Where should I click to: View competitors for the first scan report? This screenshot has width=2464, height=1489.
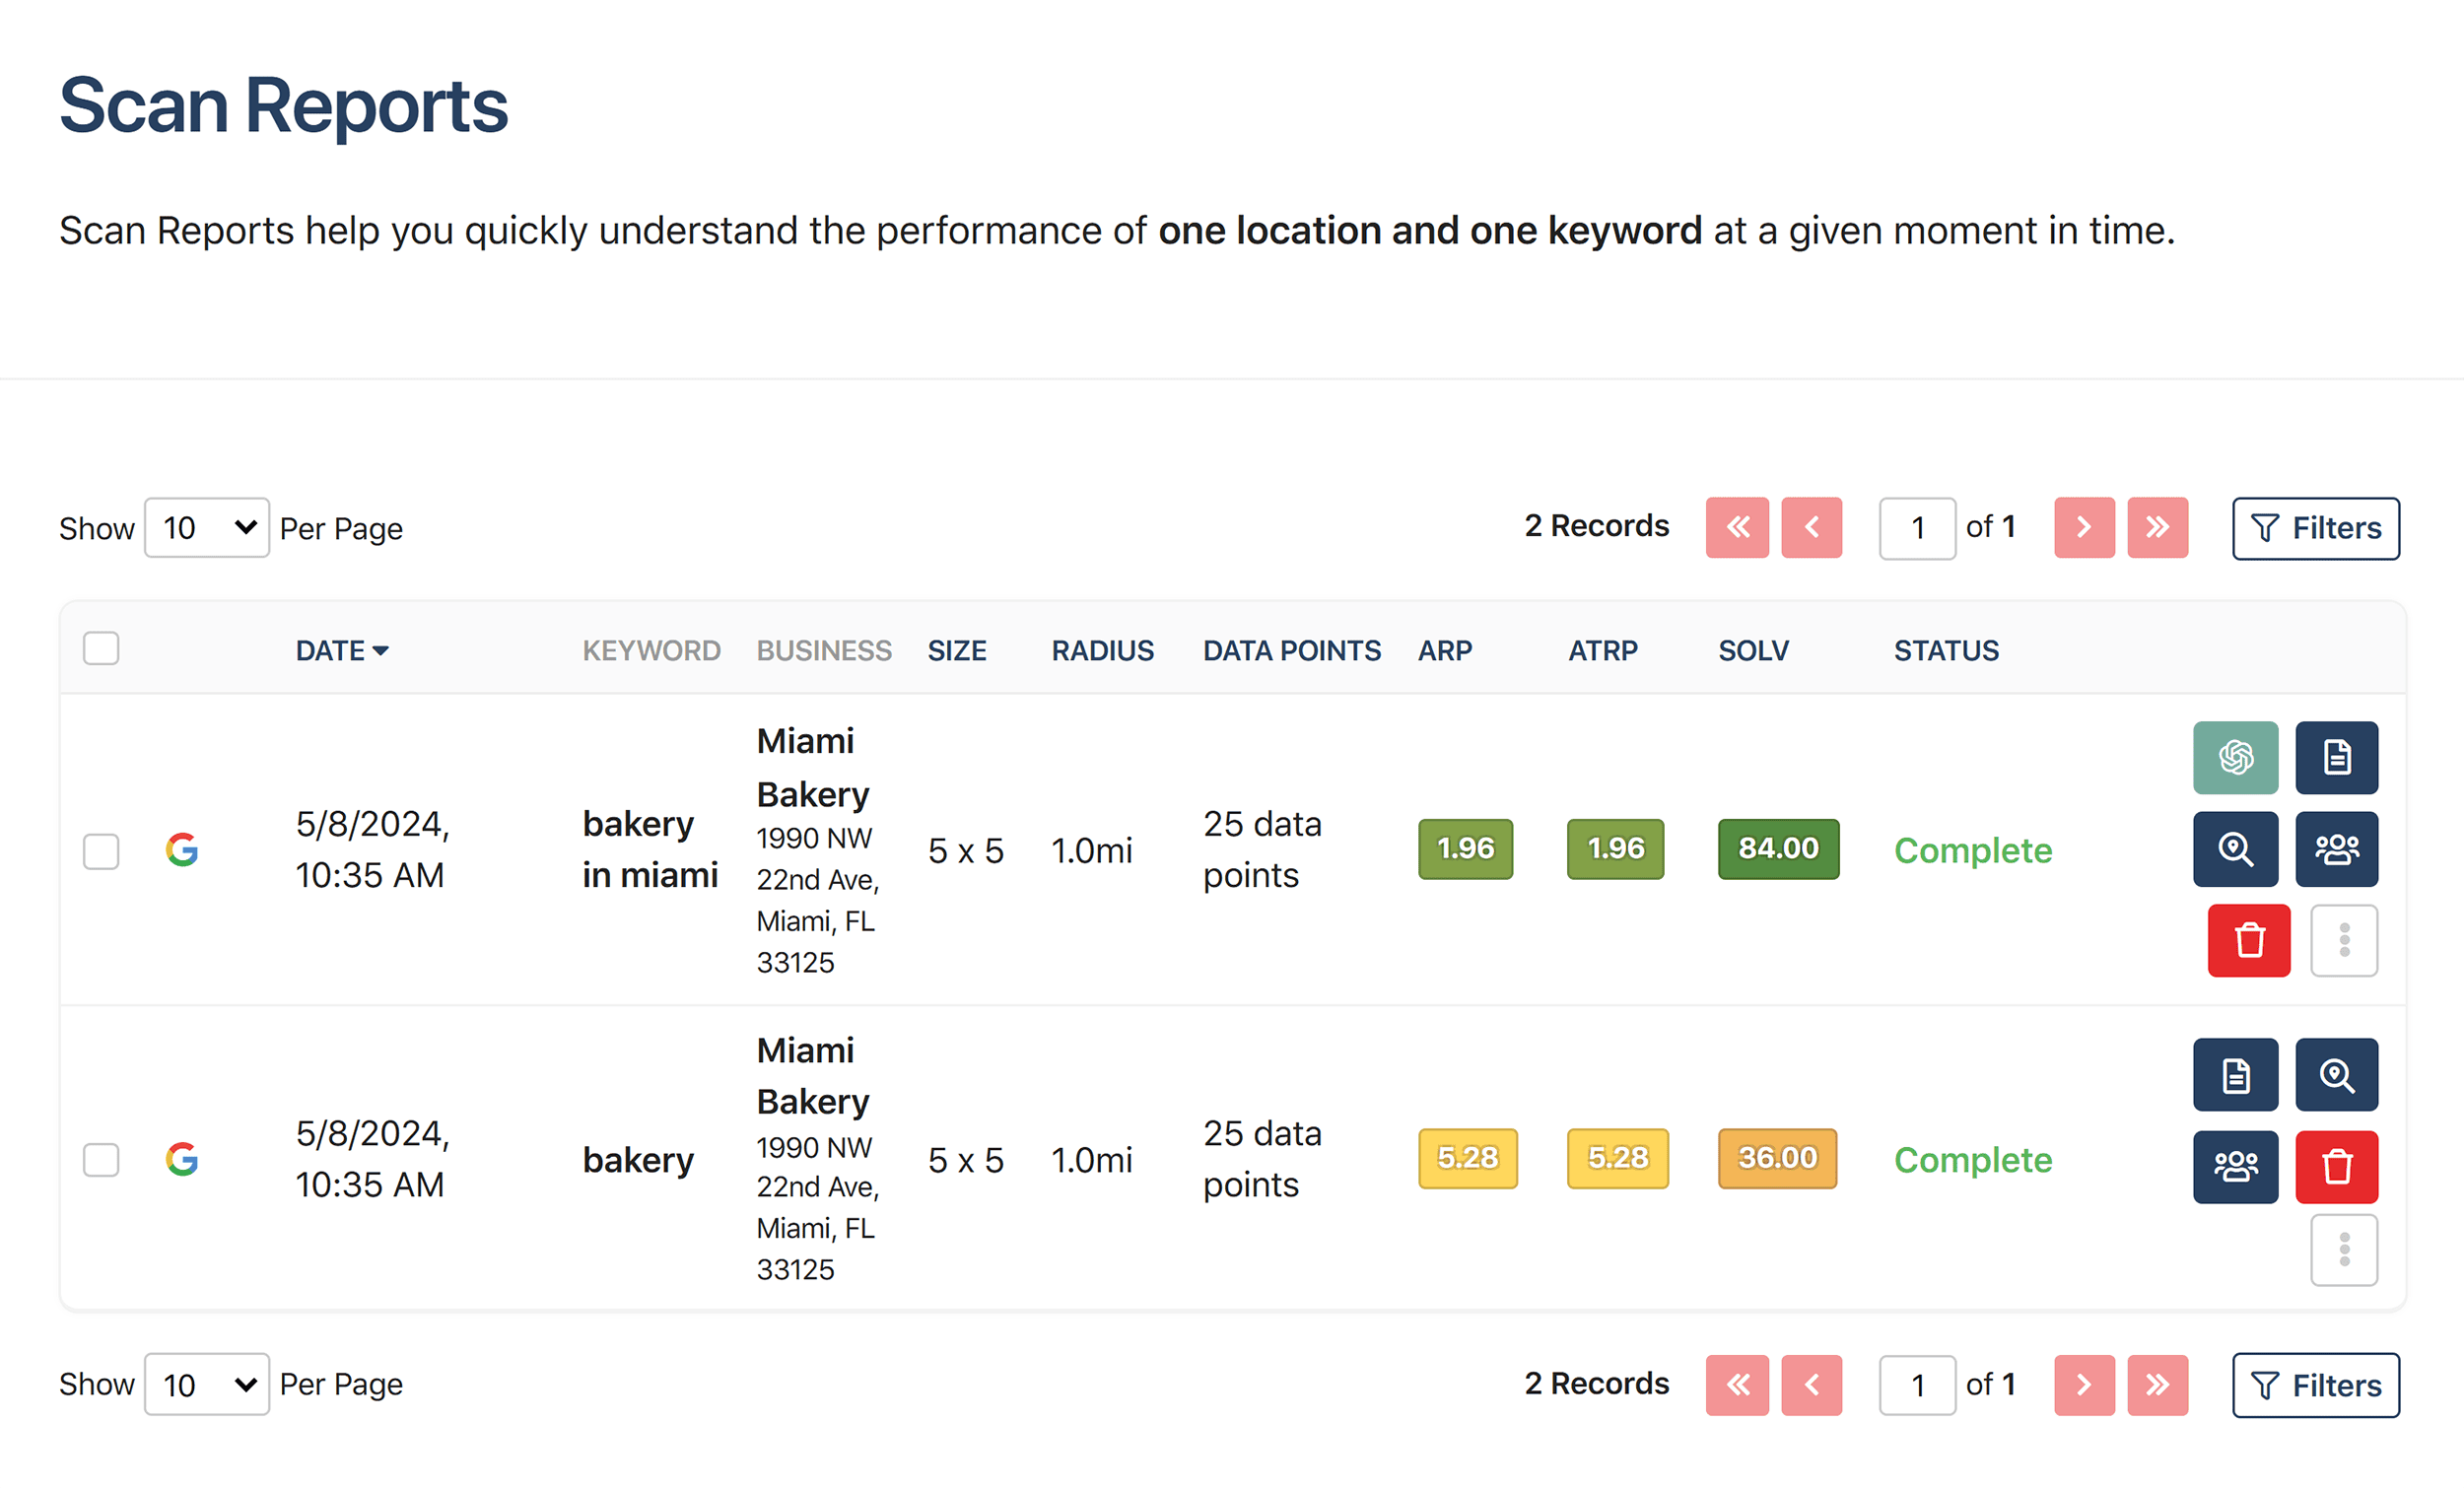click(2337, 849)
